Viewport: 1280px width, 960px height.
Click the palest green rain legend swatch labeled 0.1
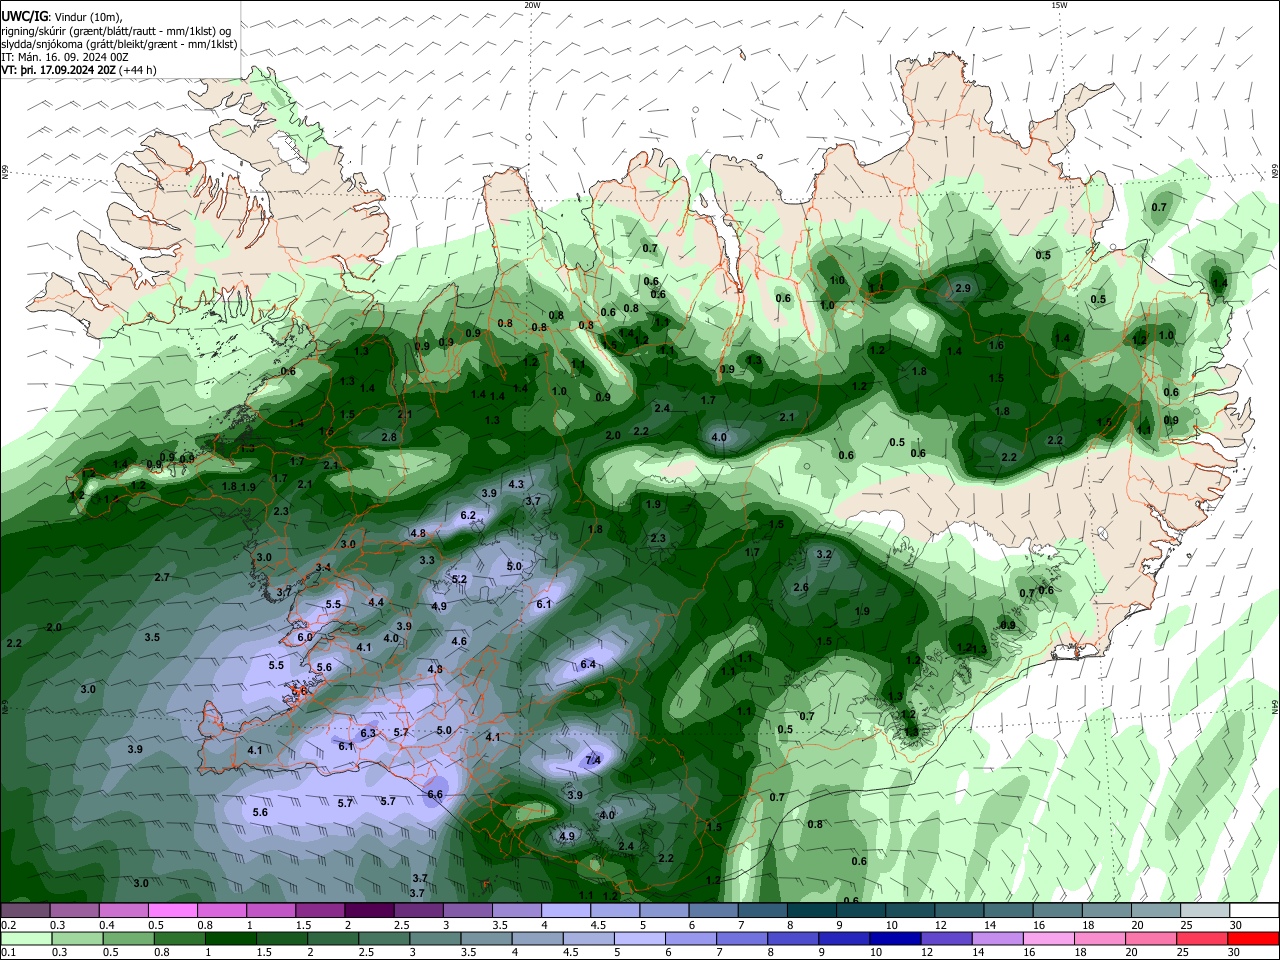point(25,938)
